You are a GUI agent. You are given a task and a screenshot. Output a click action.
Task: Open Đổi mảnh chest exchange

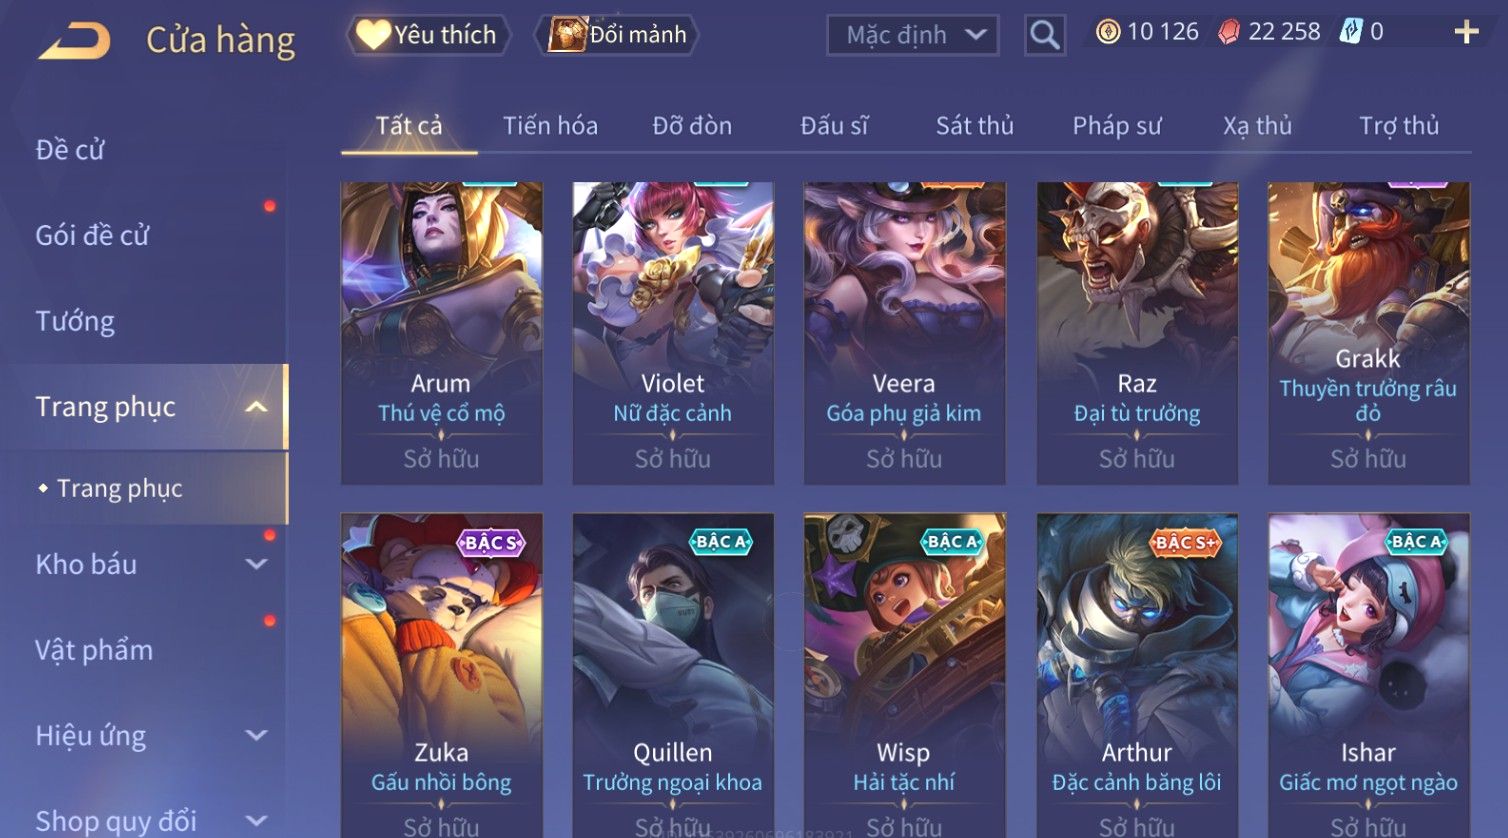pos(619,35)
